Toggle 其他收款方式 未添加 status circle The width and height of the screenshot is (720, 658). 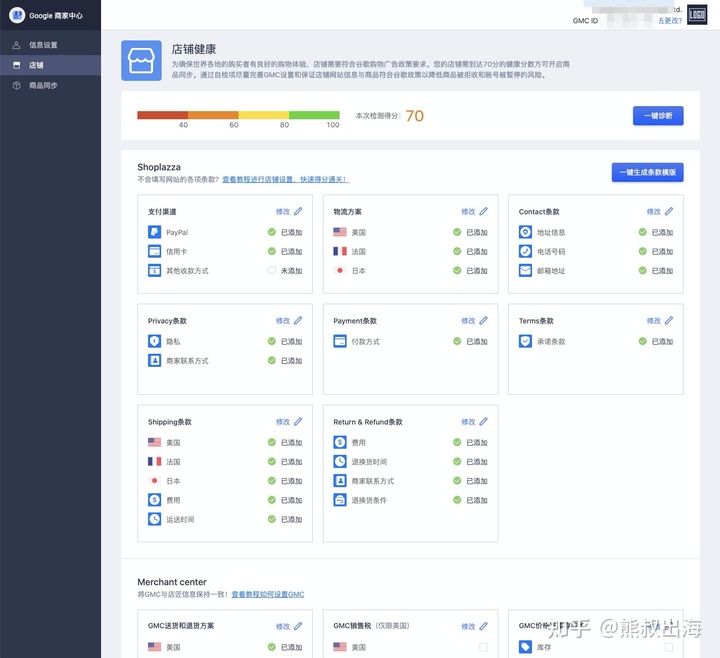272,270
